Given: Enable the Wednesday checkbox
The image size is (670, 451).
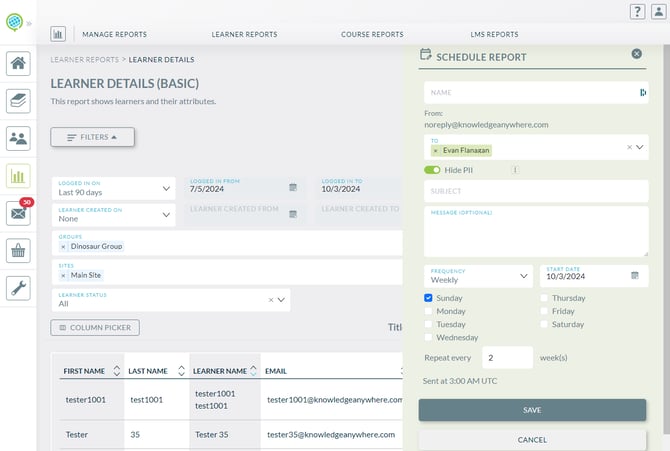Looking at the screenshot, I should pyautogui.click(x=429, y=337).
